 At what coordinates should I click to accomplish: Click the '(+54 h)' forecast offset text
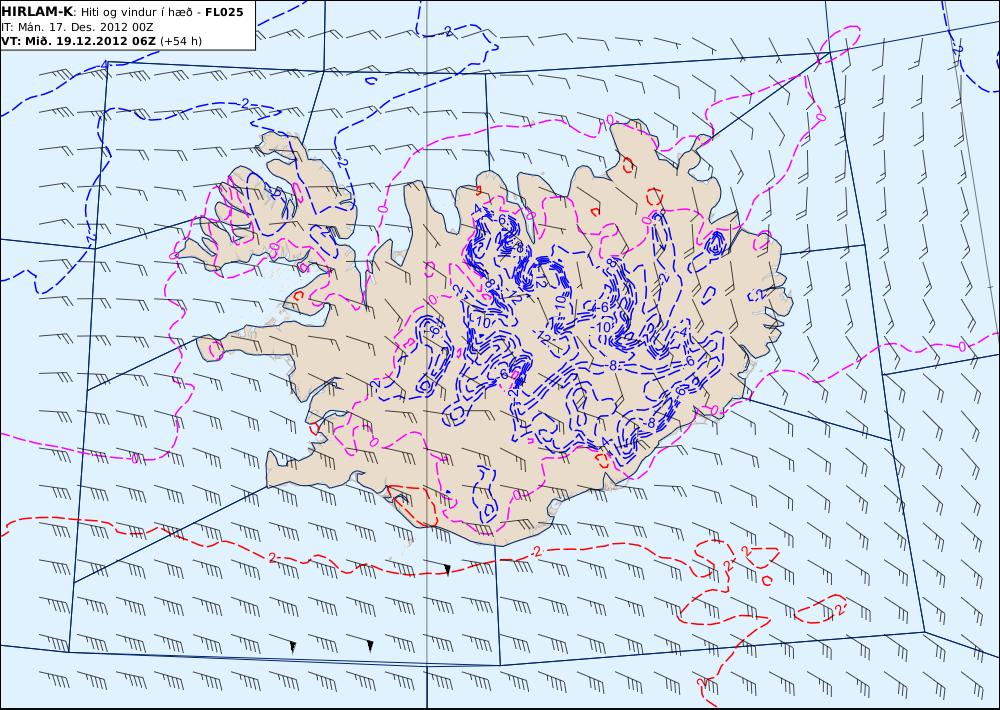(180, 41)
